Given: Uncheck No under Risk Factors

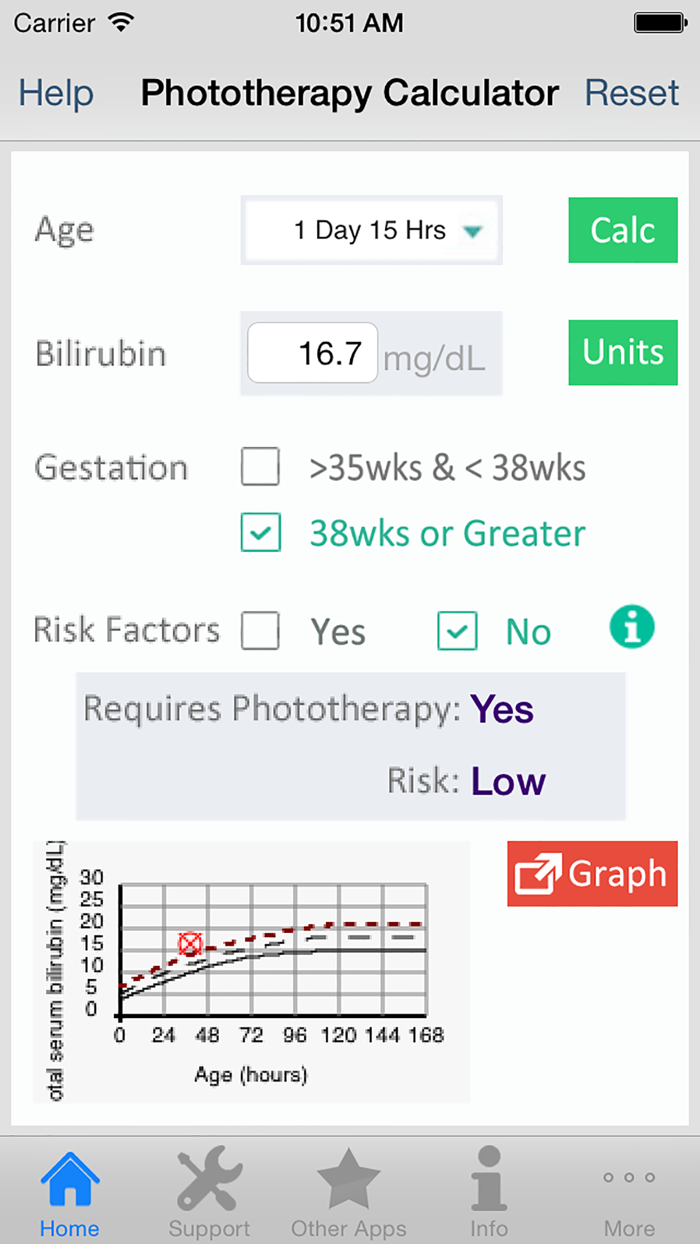Looking at the screenshot, I should [x=457, y=630].
